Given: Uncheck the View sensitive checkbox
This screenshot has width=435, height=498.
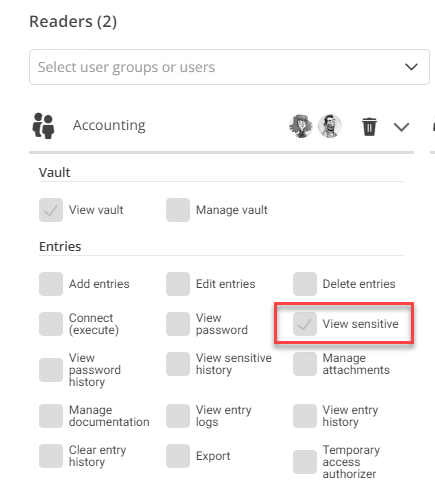Looking at the screenshot, I should tap(305, 324).
